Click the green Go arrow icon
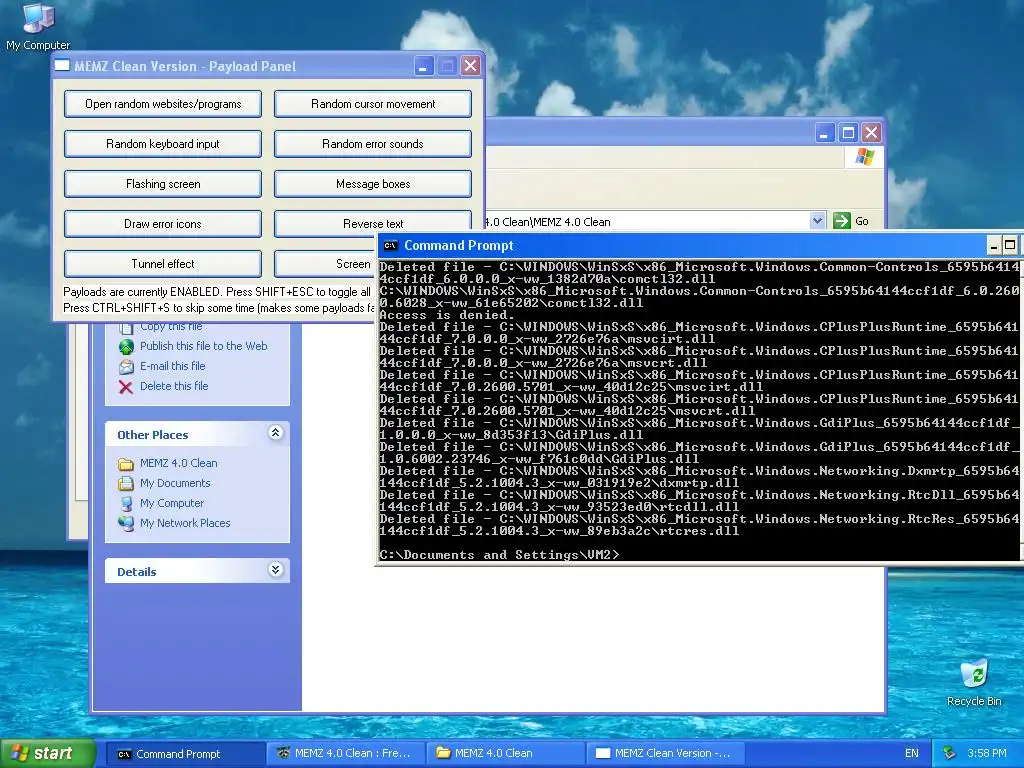Screen dimensions: 1024x768 842,221
